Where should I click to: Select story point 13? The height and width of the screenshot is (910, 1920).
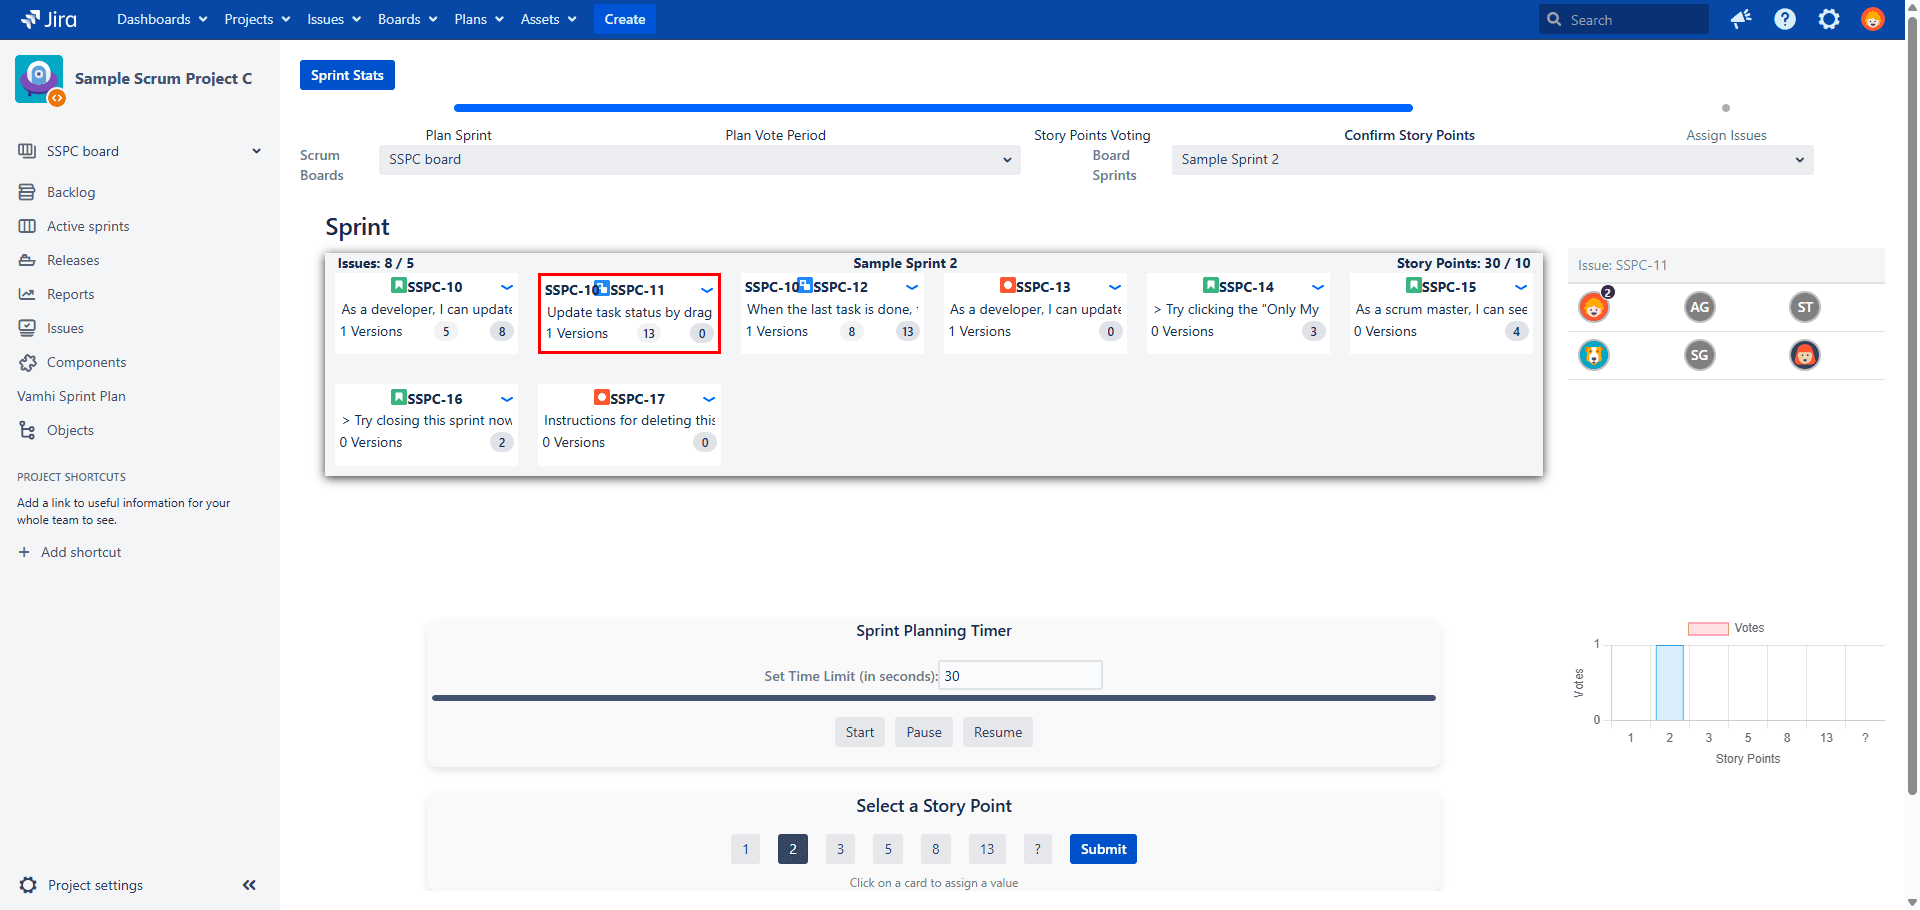[x=986, y=849]
